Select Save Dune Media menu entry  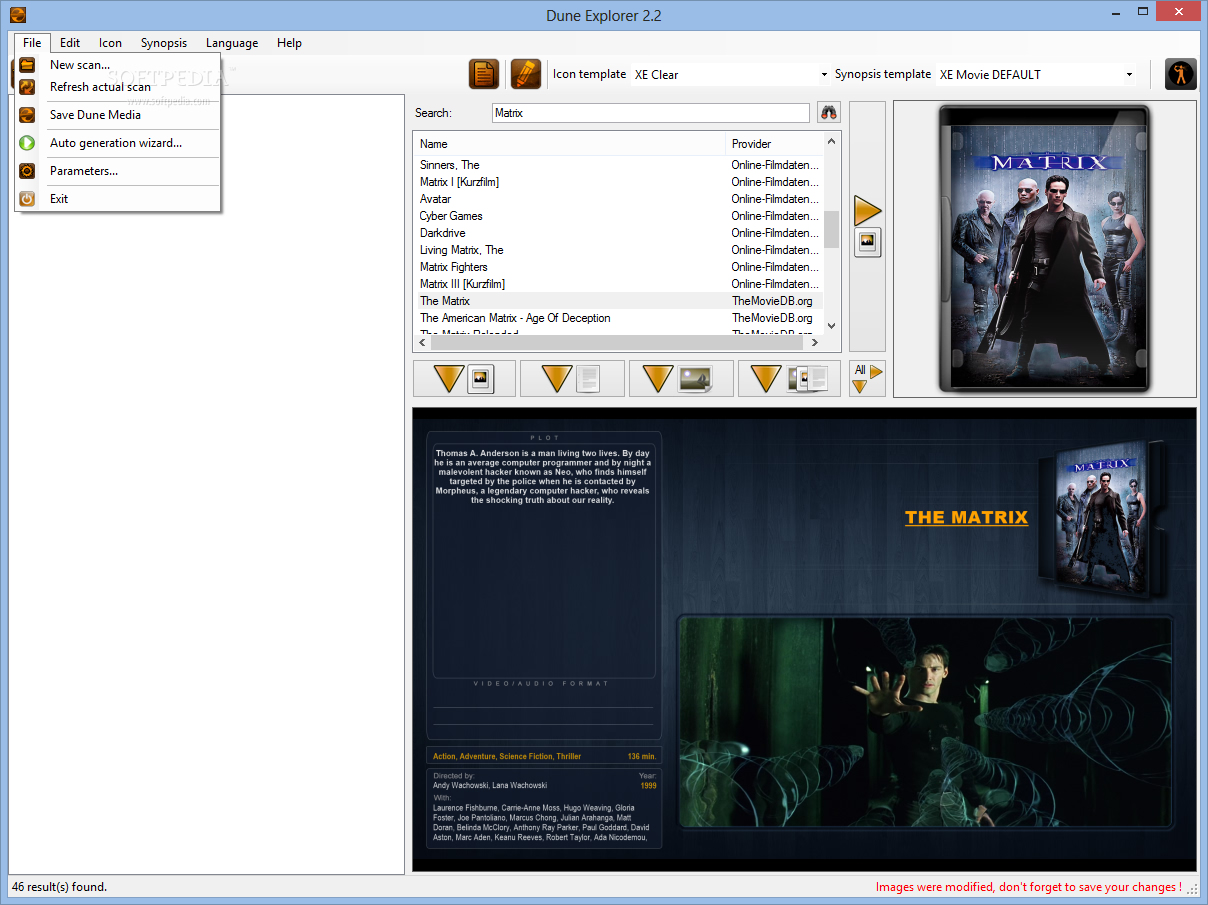[x=118, y=115]
